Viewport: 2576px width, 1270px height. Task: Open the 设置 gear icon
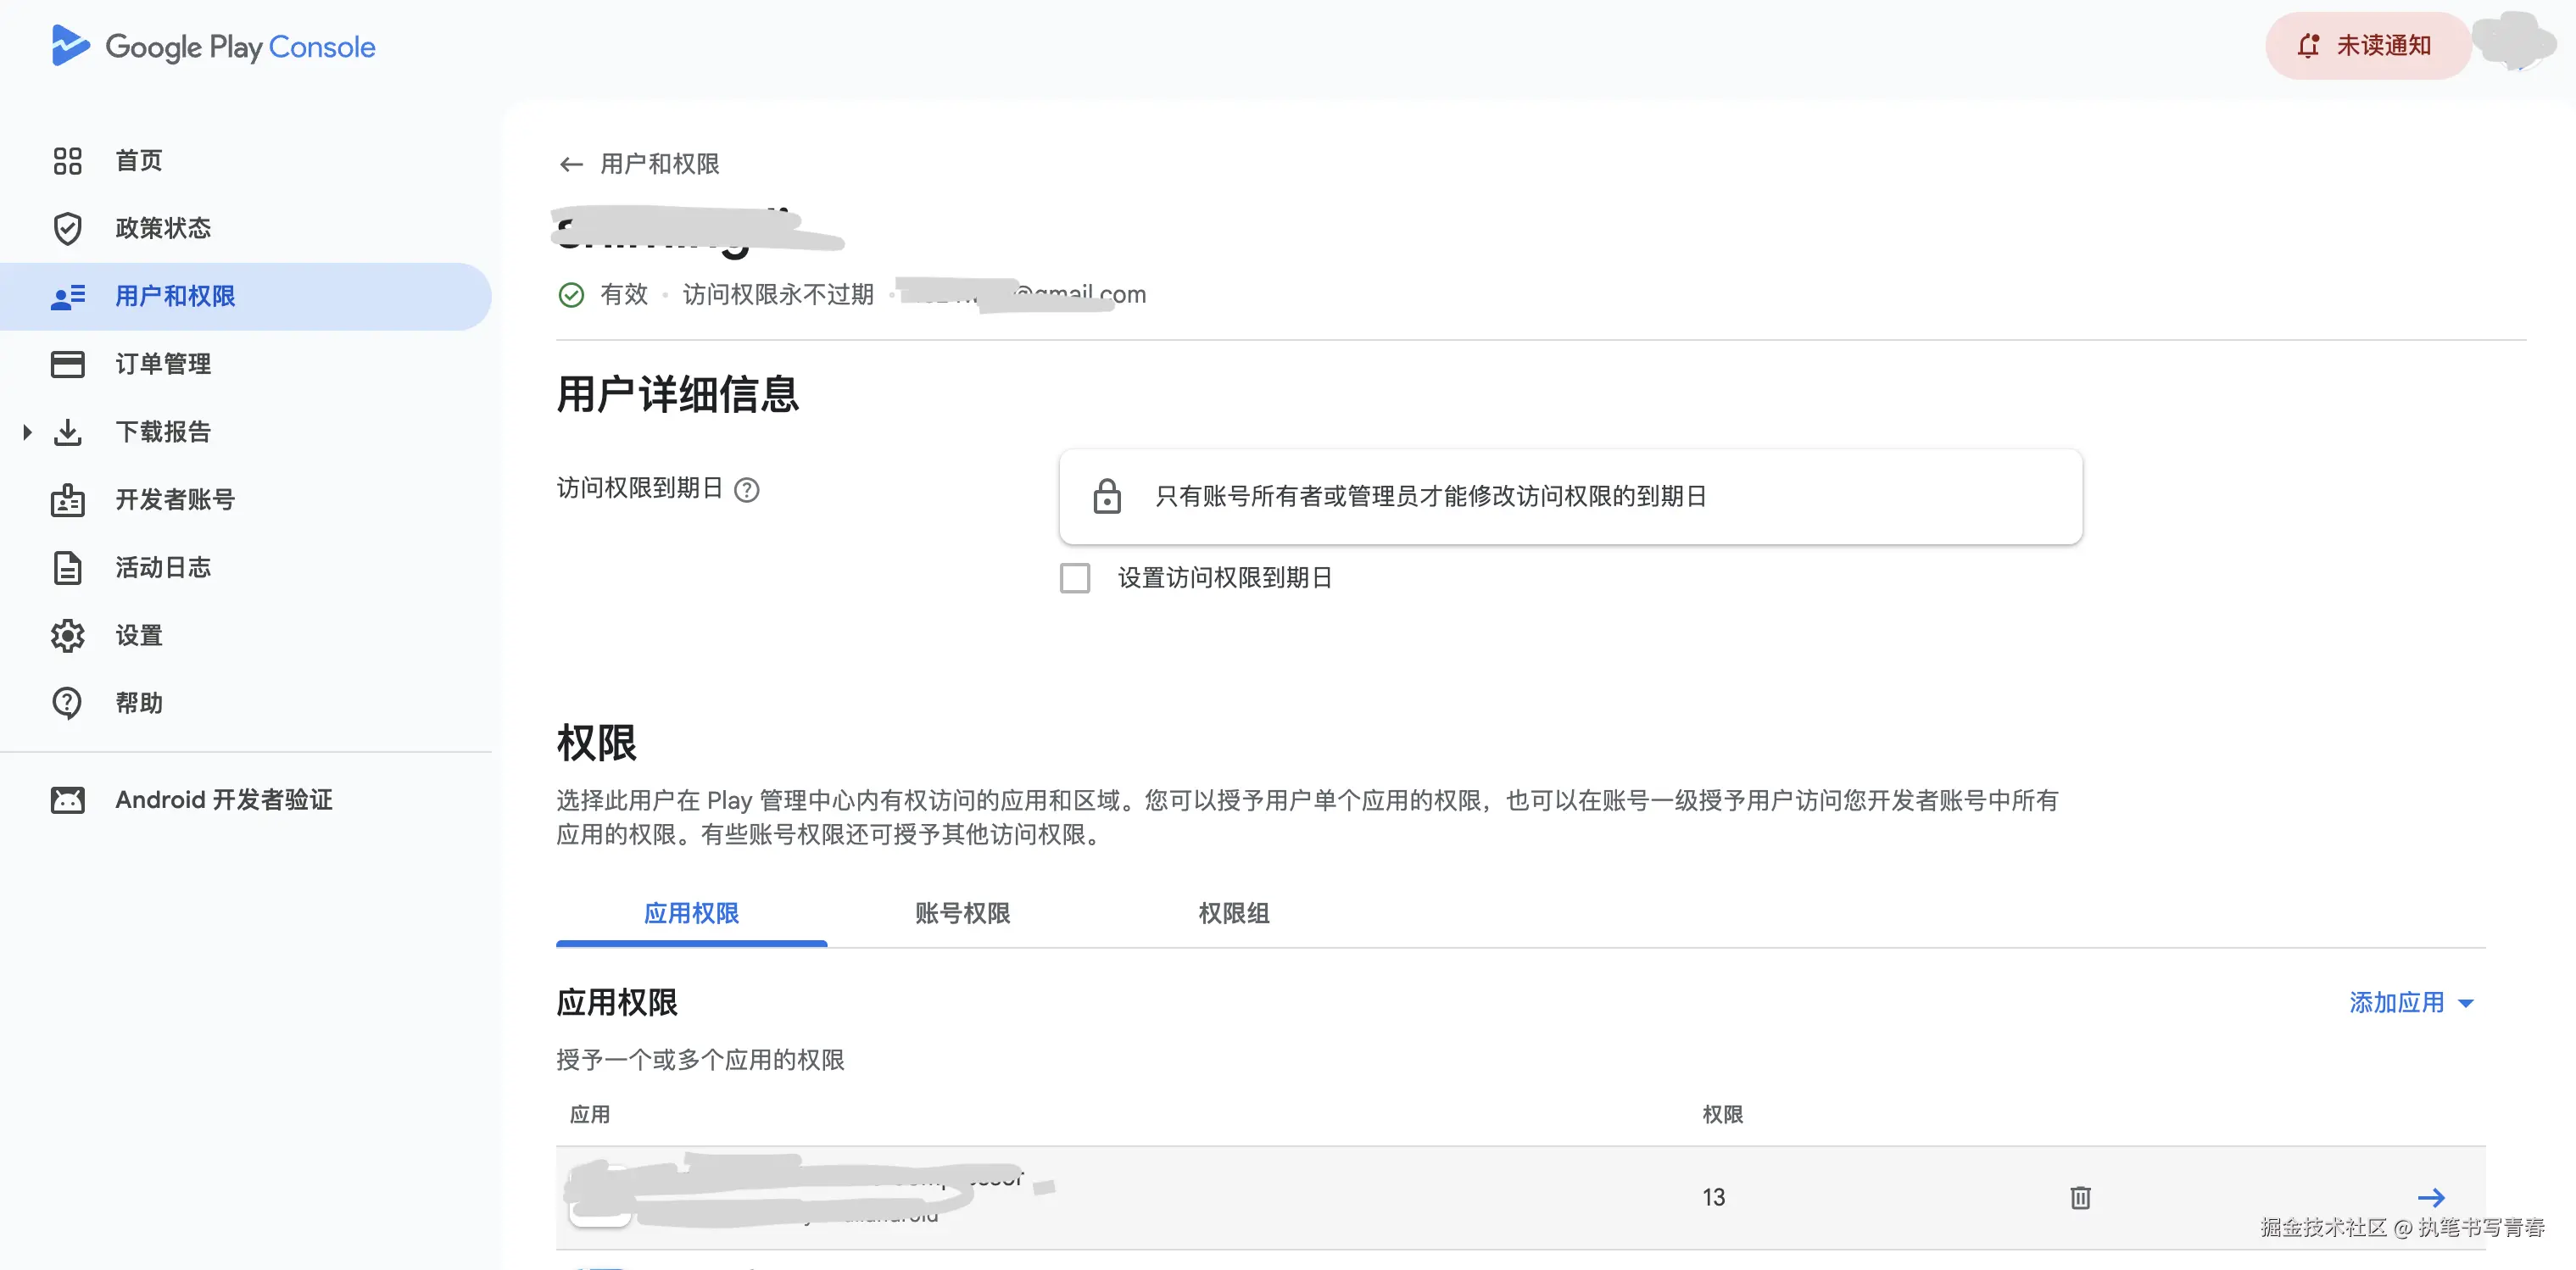67,635
